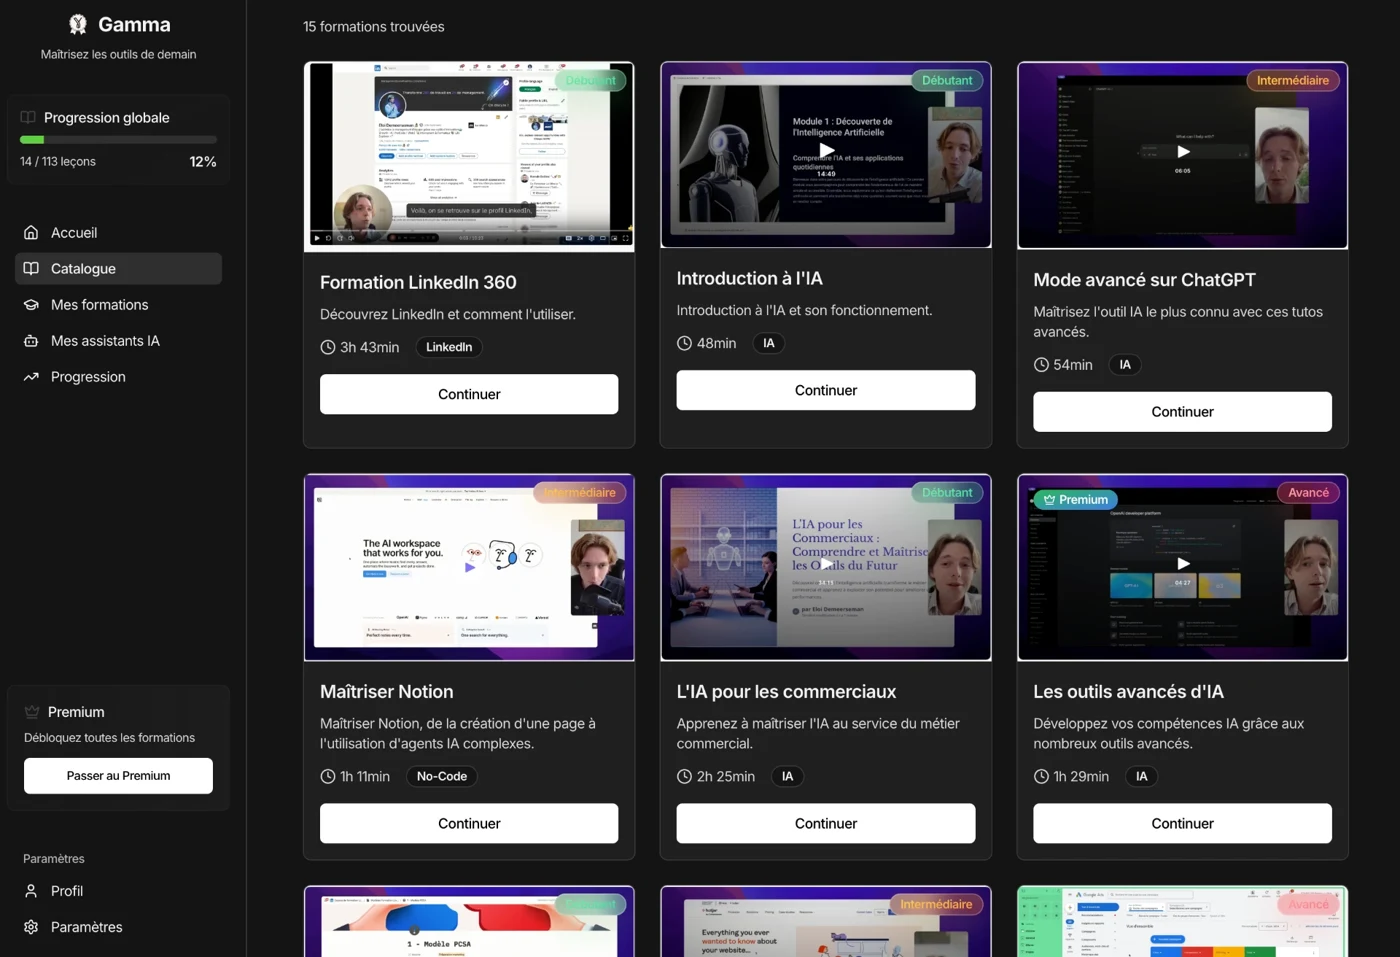
Task: Click the Profil person icon
Action: [31, 890]
